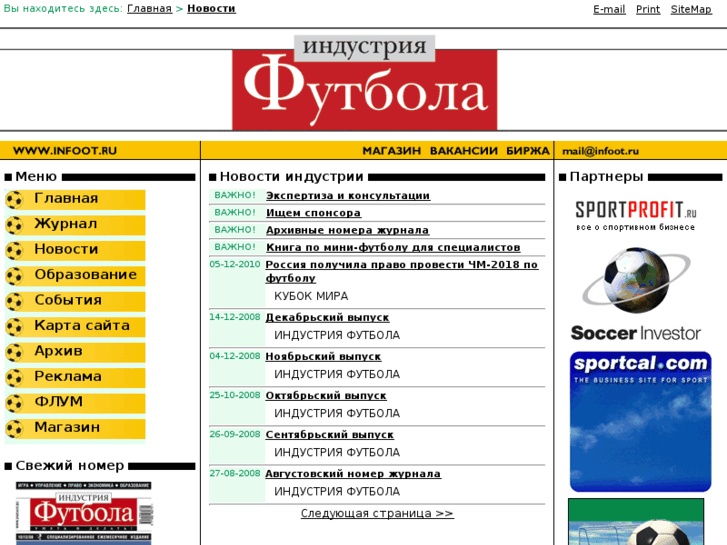This screenshot has width=727, height=545.
Task: Click the soccer ball icon beside Журнал
Action: point(14,225)
